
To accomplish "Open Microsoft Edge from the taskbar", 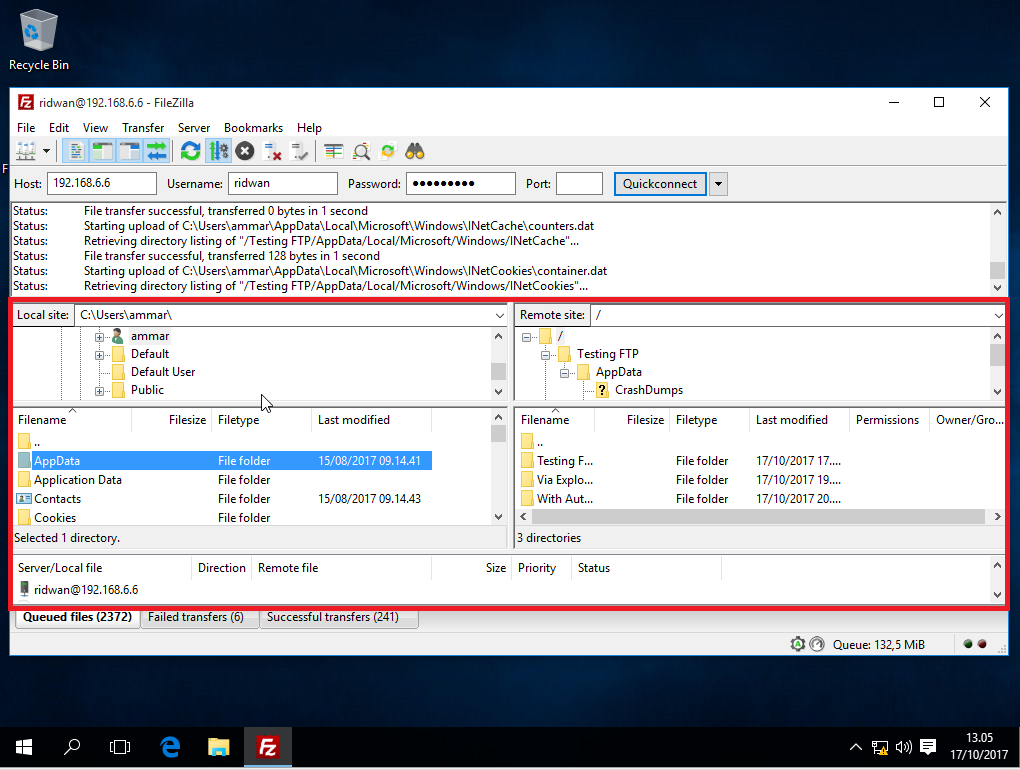I will click(x=170, y=747).
